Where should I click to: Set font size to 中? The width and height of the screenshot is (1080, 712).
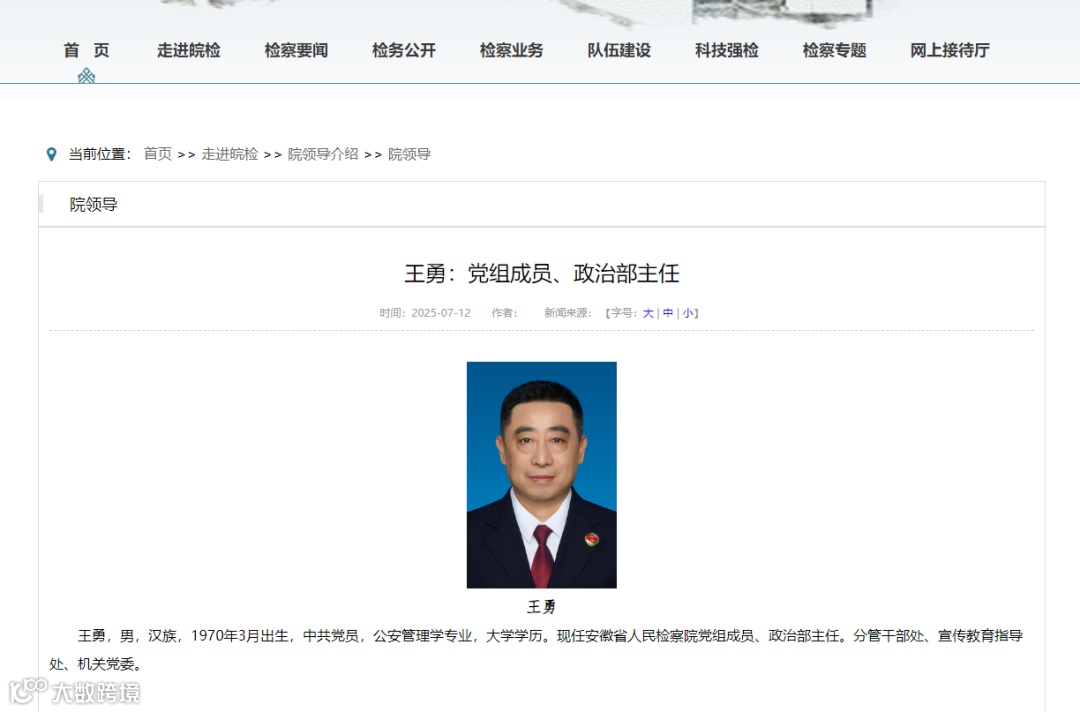click(x=667, y=313)
